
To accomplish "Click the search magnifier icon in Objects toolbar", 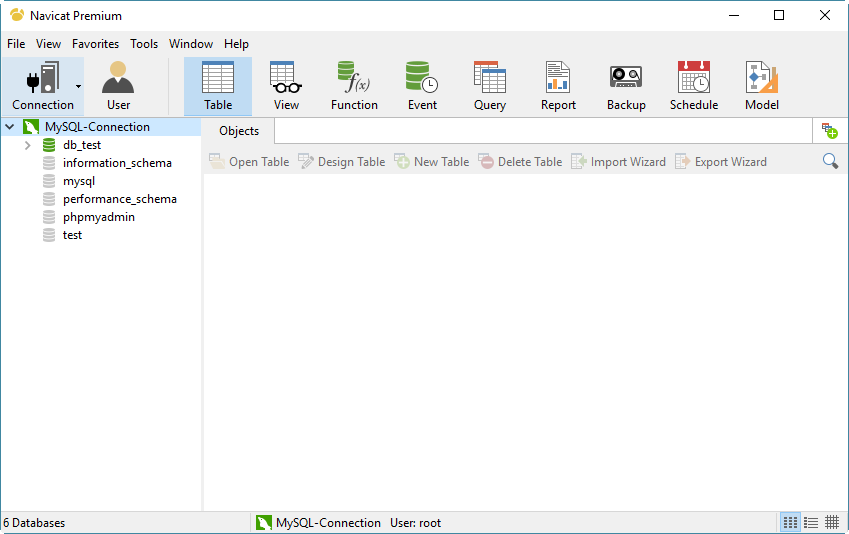I will pyautogui.click(x=830, y=161).
